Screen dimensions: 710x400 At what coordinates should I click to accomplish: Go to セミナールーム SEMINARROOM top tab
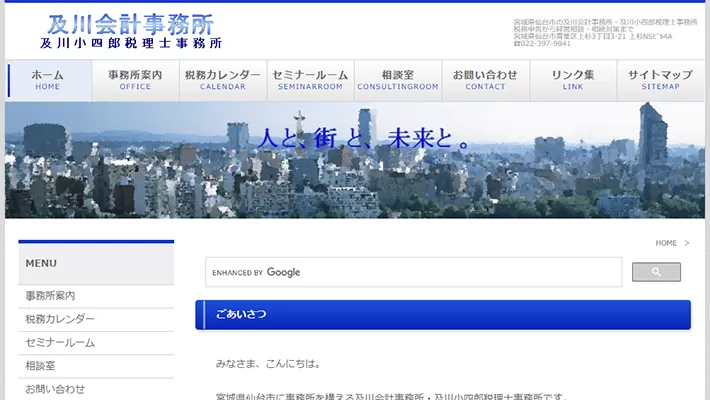(x=310, y=81)
